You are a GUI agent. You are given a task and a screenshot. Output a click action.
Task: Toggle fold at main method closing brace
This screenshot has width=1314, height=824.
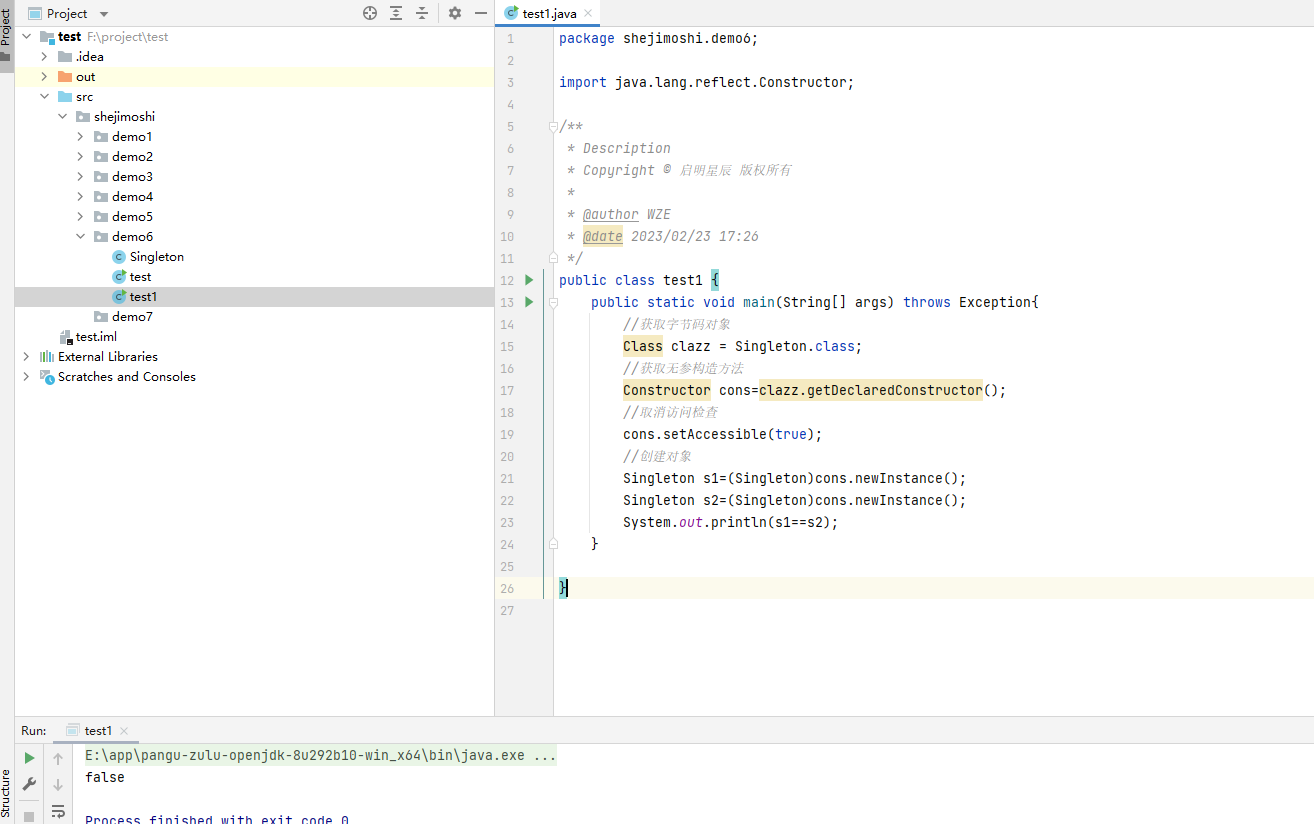point(552,544)
